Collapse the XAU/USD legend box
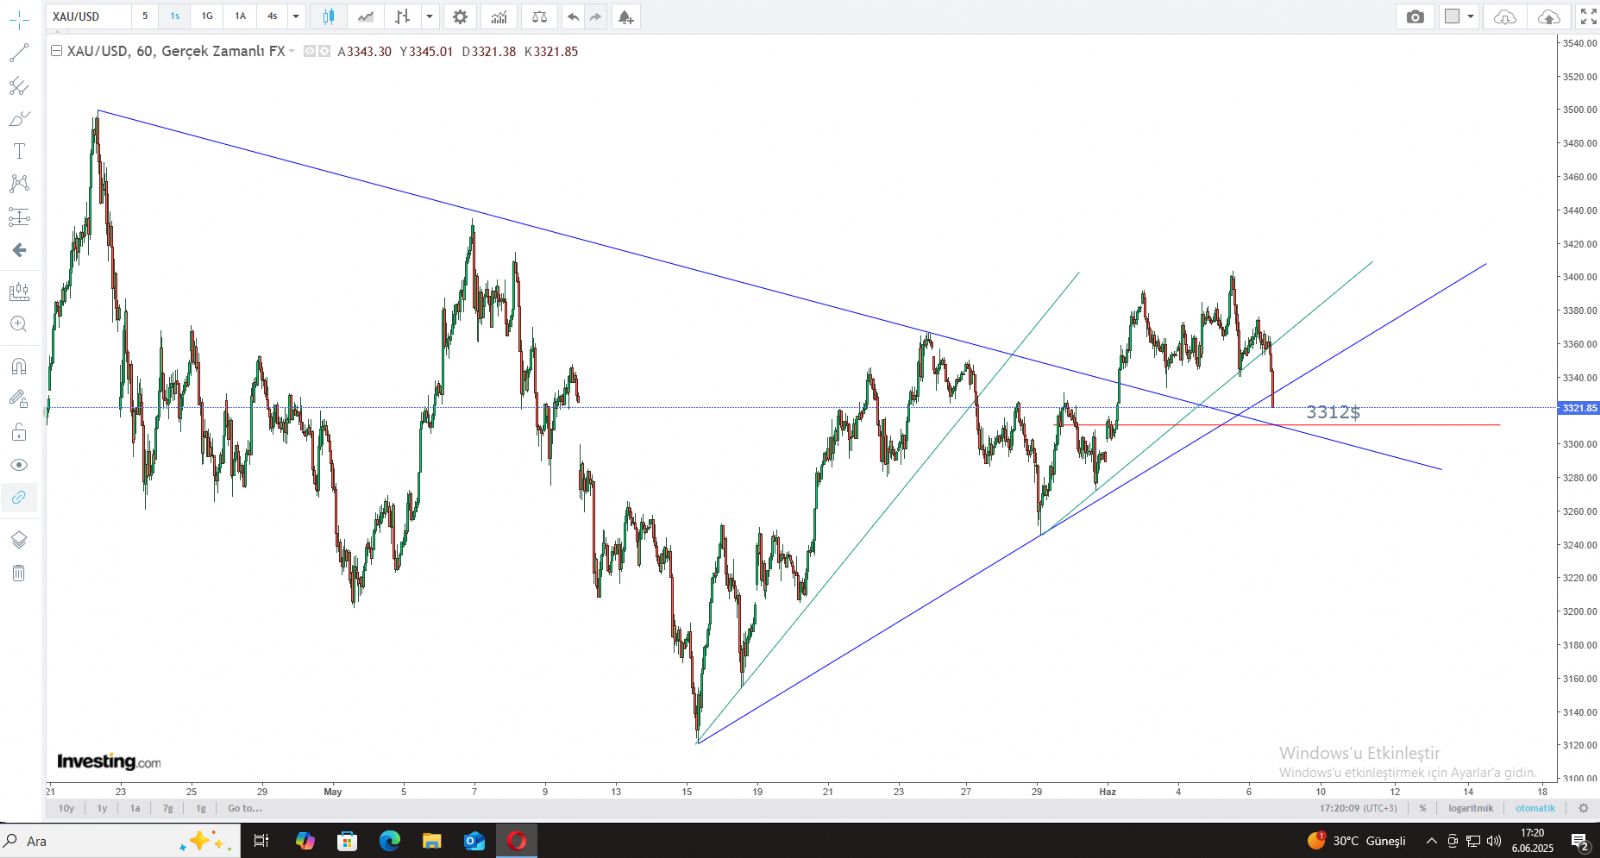Screen dimensions: 1600x858 click(x=57, y=51)
